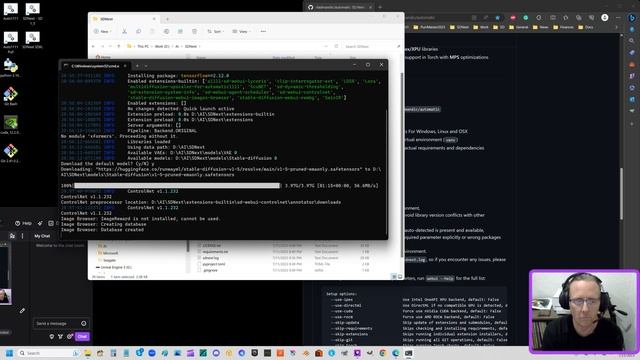This screenshot has width=640, height=360.
Task: Open the Auto1111 Pull desktop shortcut
Action: (11, 42)
